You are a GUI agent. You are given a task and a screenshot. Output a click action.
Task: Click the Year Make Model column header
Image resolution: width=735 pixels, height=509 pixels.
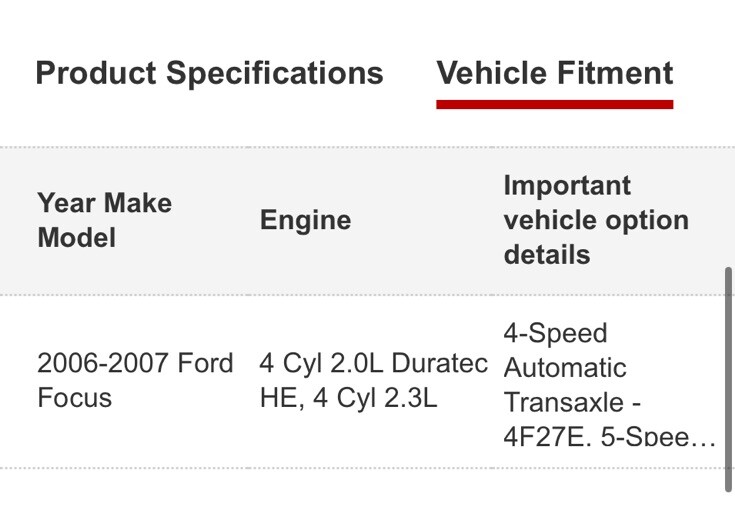point(104,220)
